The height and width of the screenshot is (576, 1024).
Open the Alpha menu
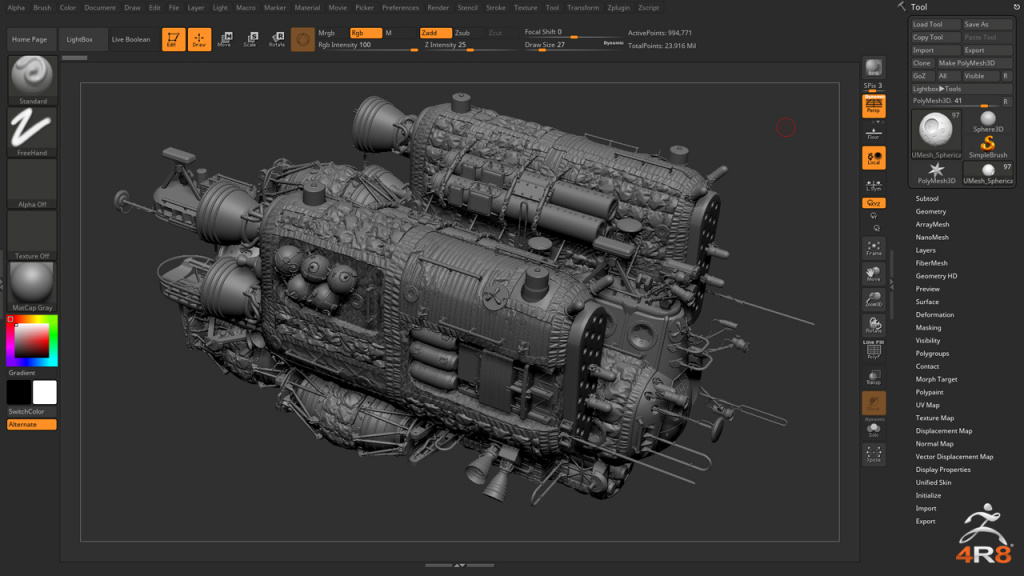point(16,8)
